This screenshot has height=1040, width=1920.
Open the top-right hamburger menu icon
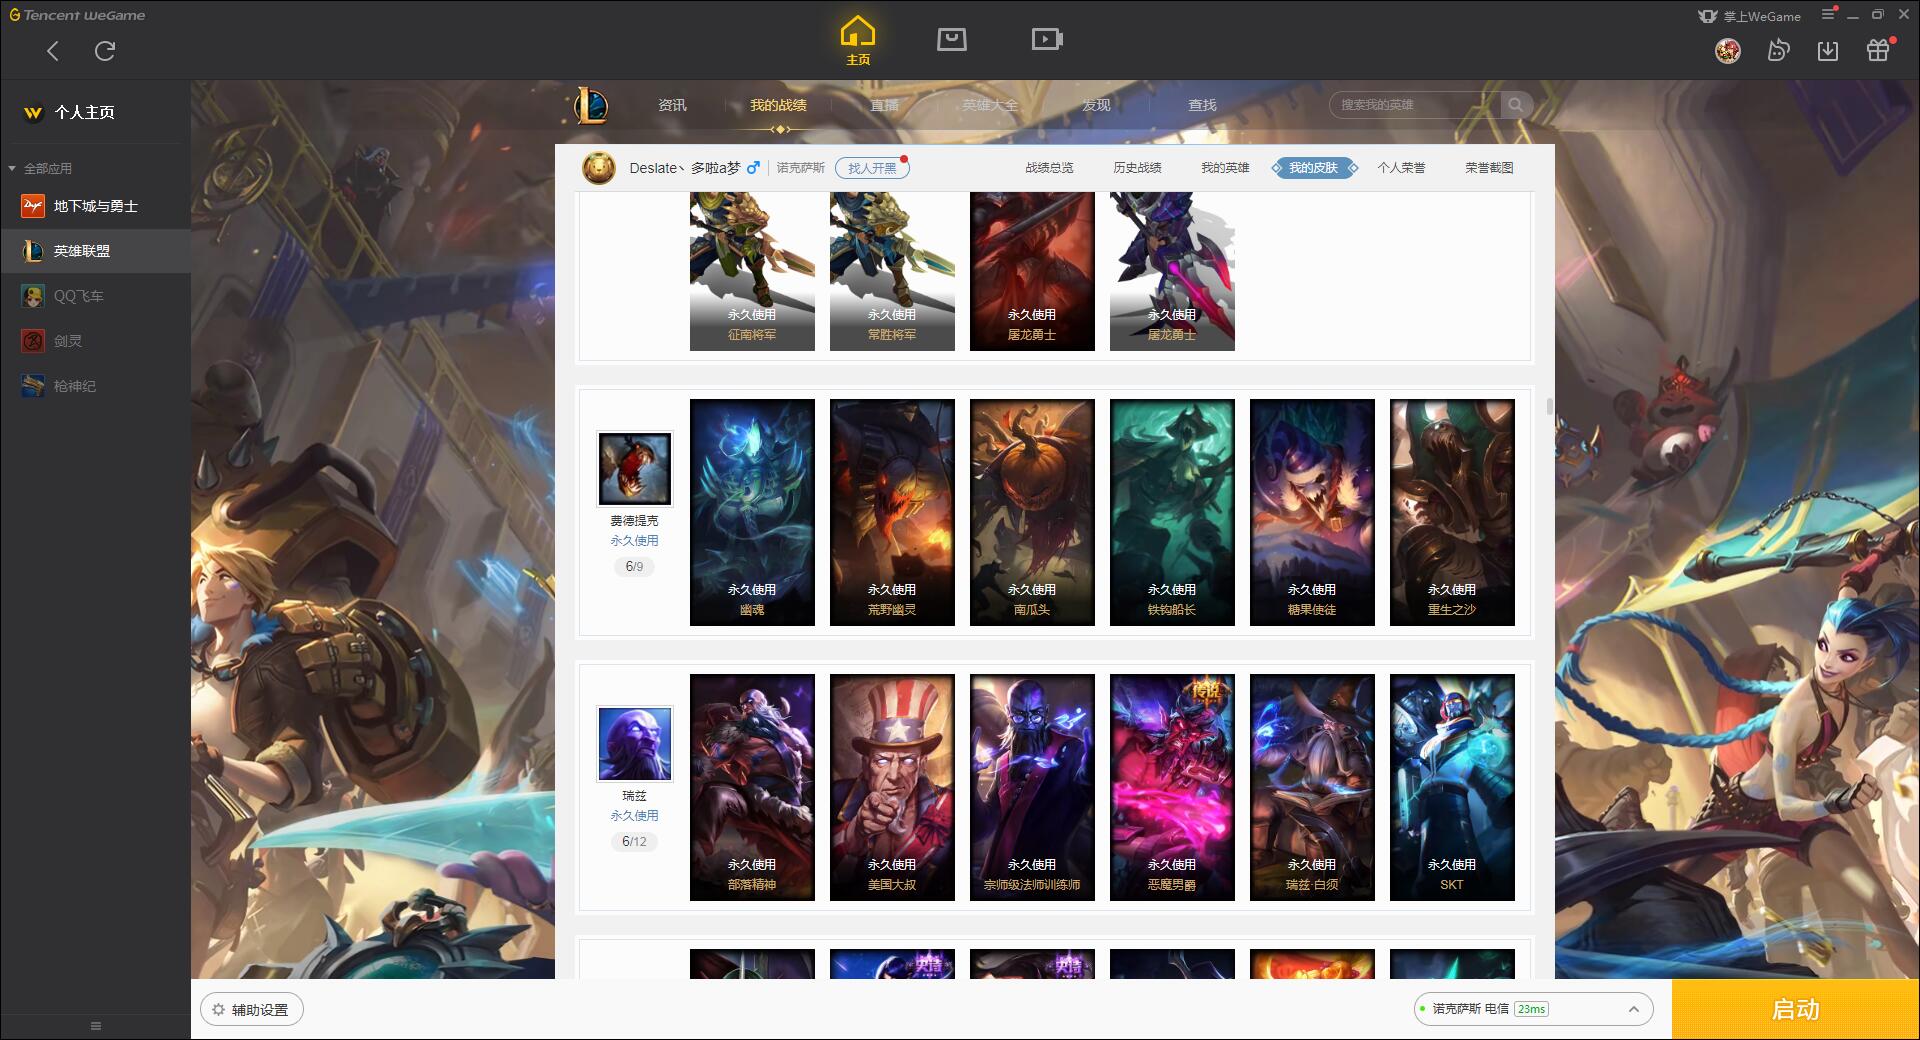pyautogui.click(x=1829, y=14)
